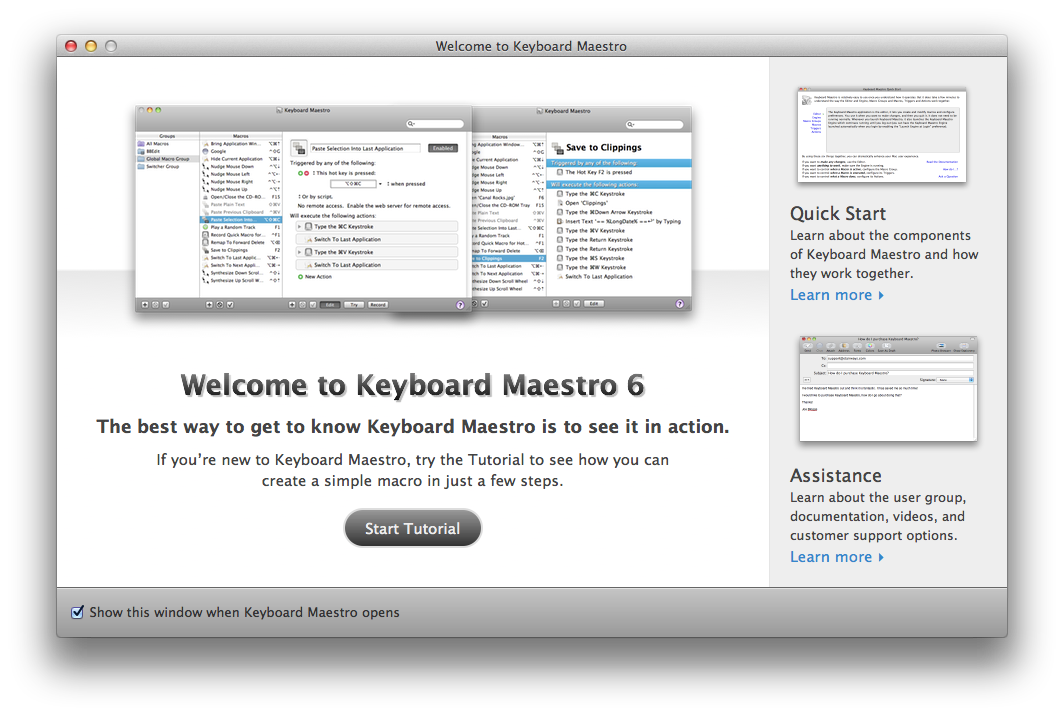
Task: Click the paragraph about trying the Tutorial
Action: tap(413, 470)
